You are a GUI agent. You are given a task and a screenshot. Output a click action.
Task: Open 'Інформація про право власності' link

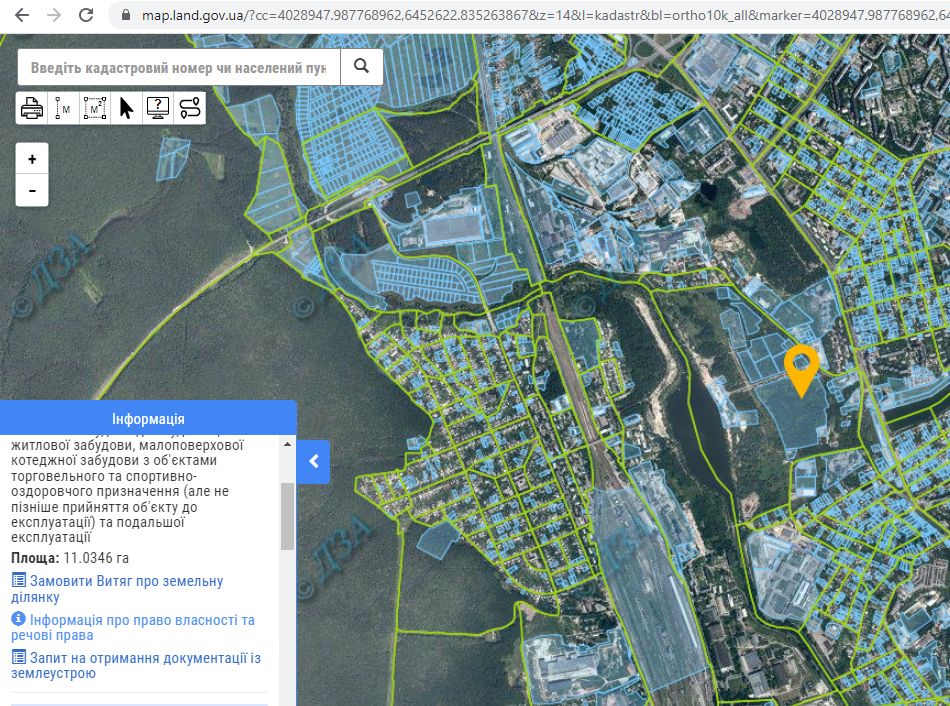pos(133,627)
